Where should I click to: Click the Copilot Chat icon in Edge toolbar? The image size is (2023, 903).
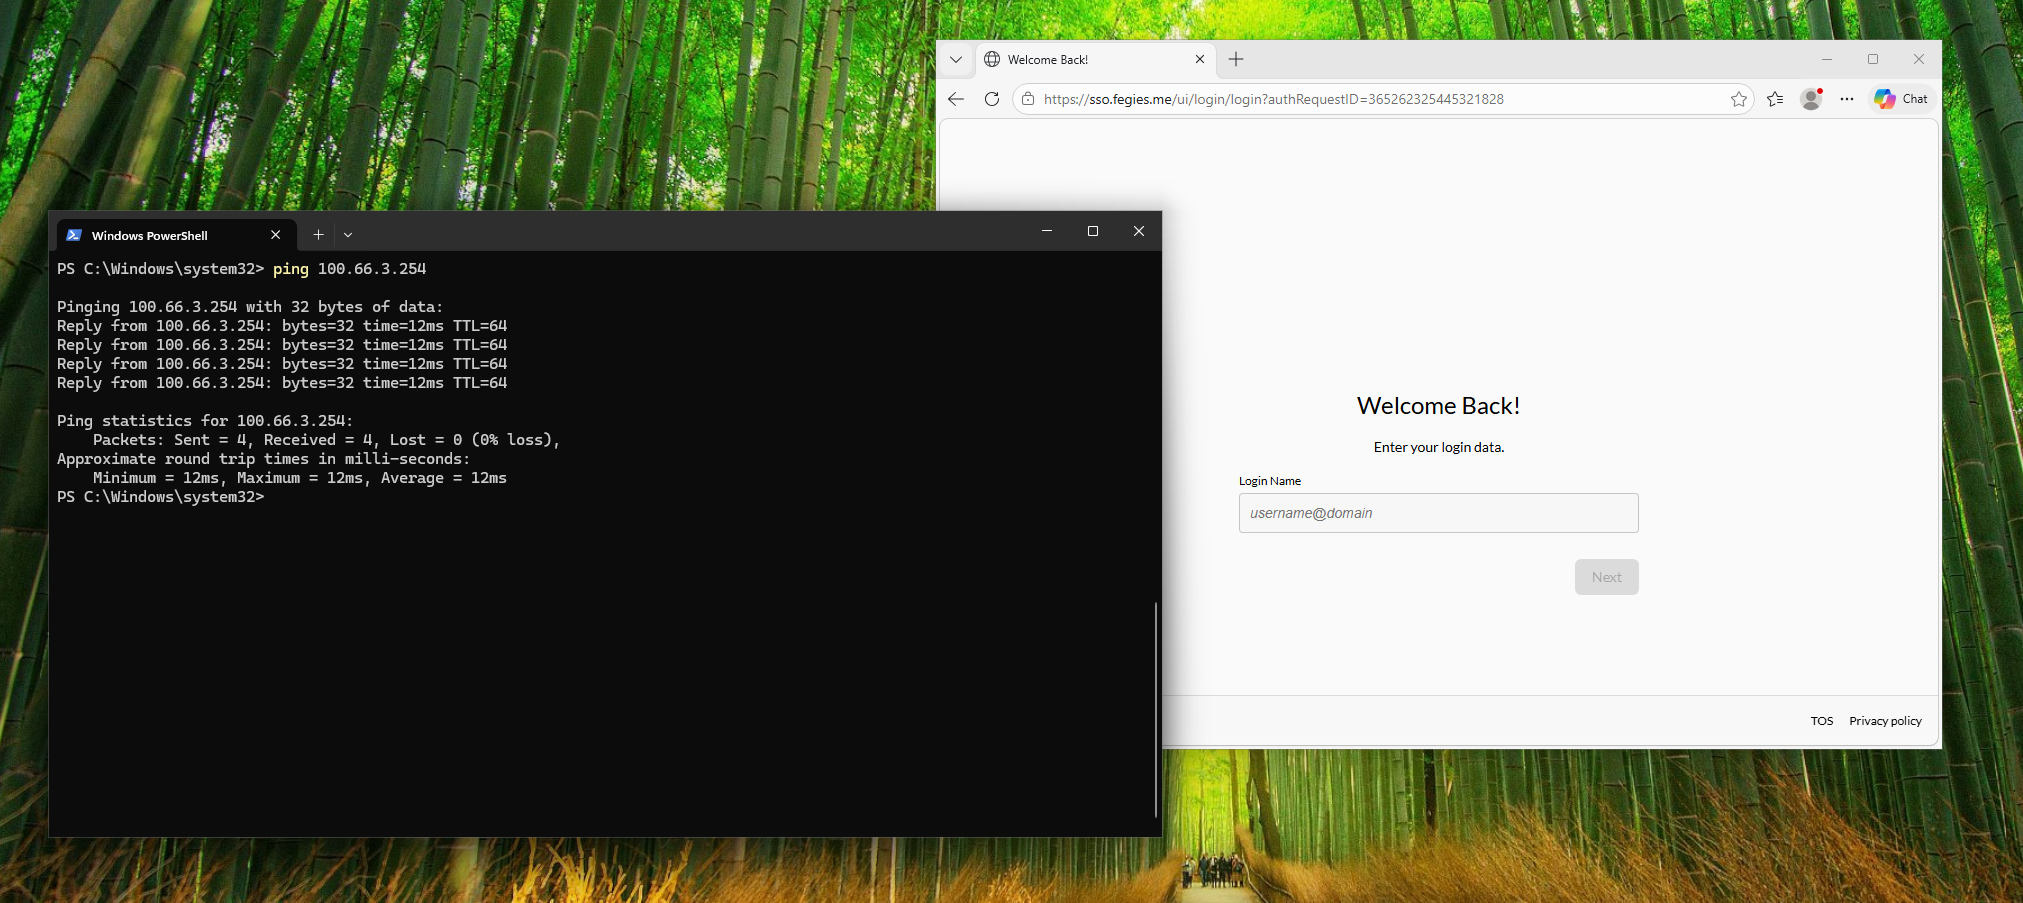(x=1886, y=99)
